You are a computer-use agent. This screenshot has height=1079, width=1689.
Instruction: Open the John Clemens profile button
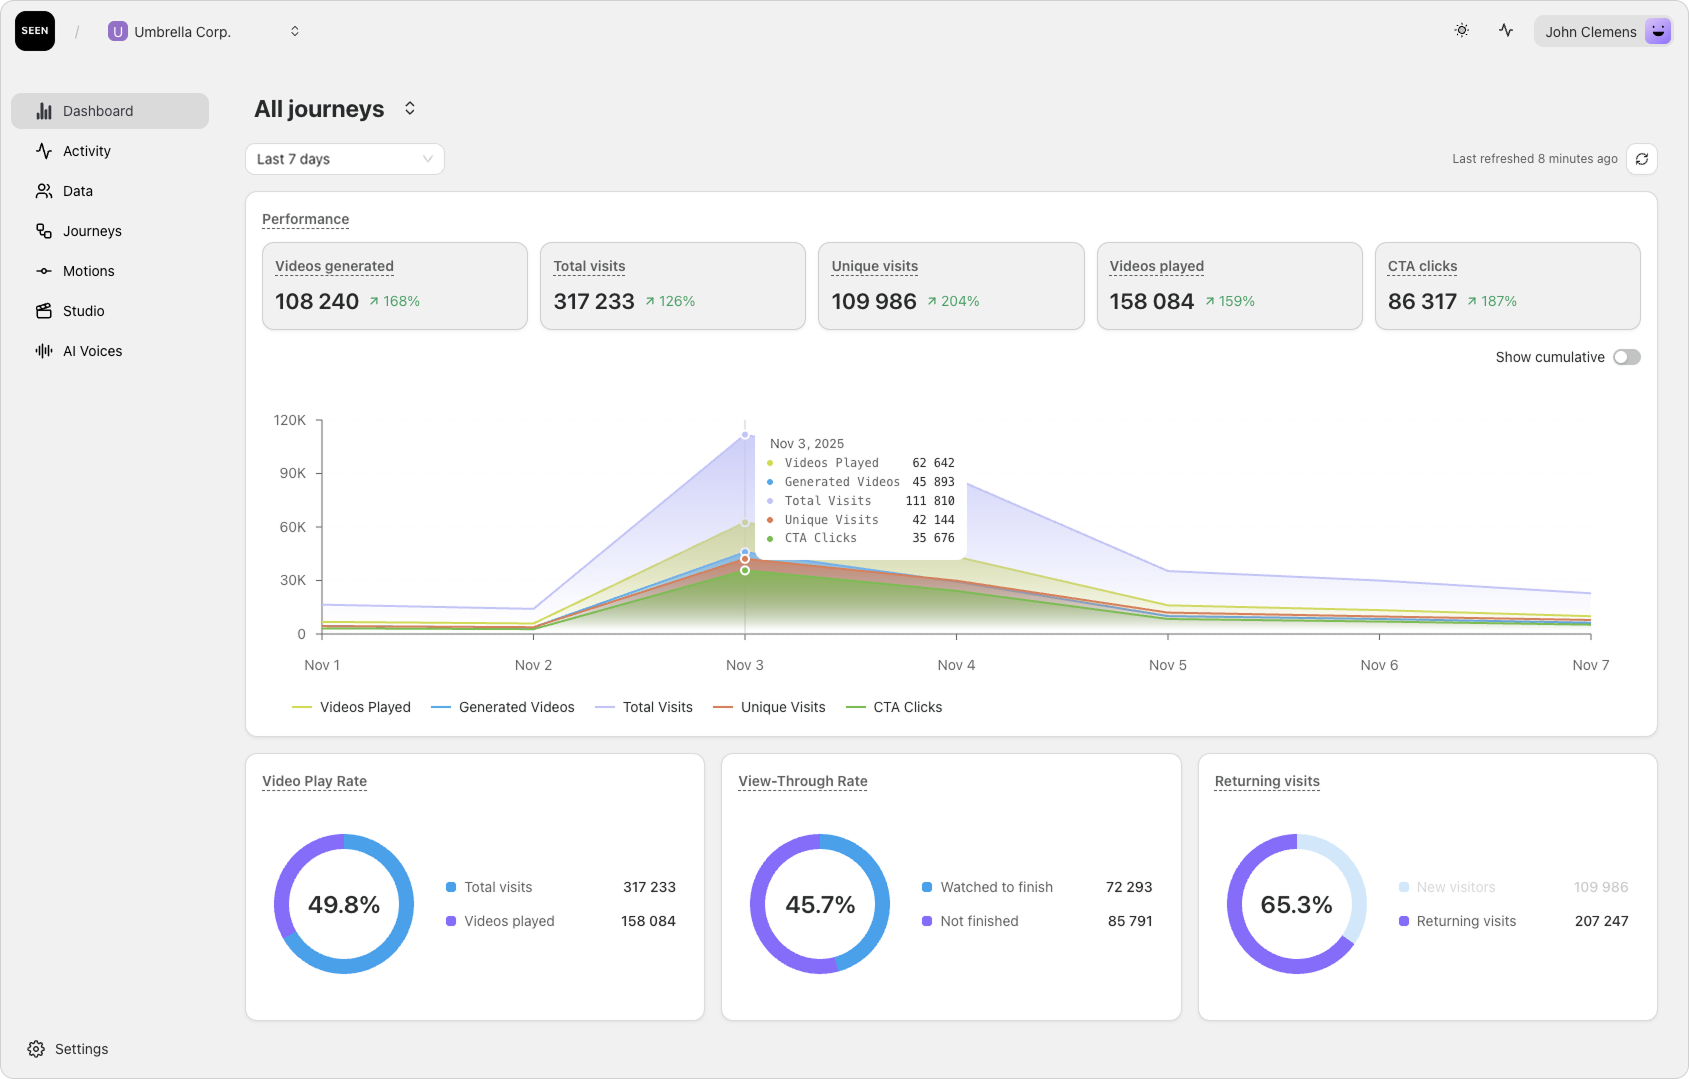tap(1604, 31)
